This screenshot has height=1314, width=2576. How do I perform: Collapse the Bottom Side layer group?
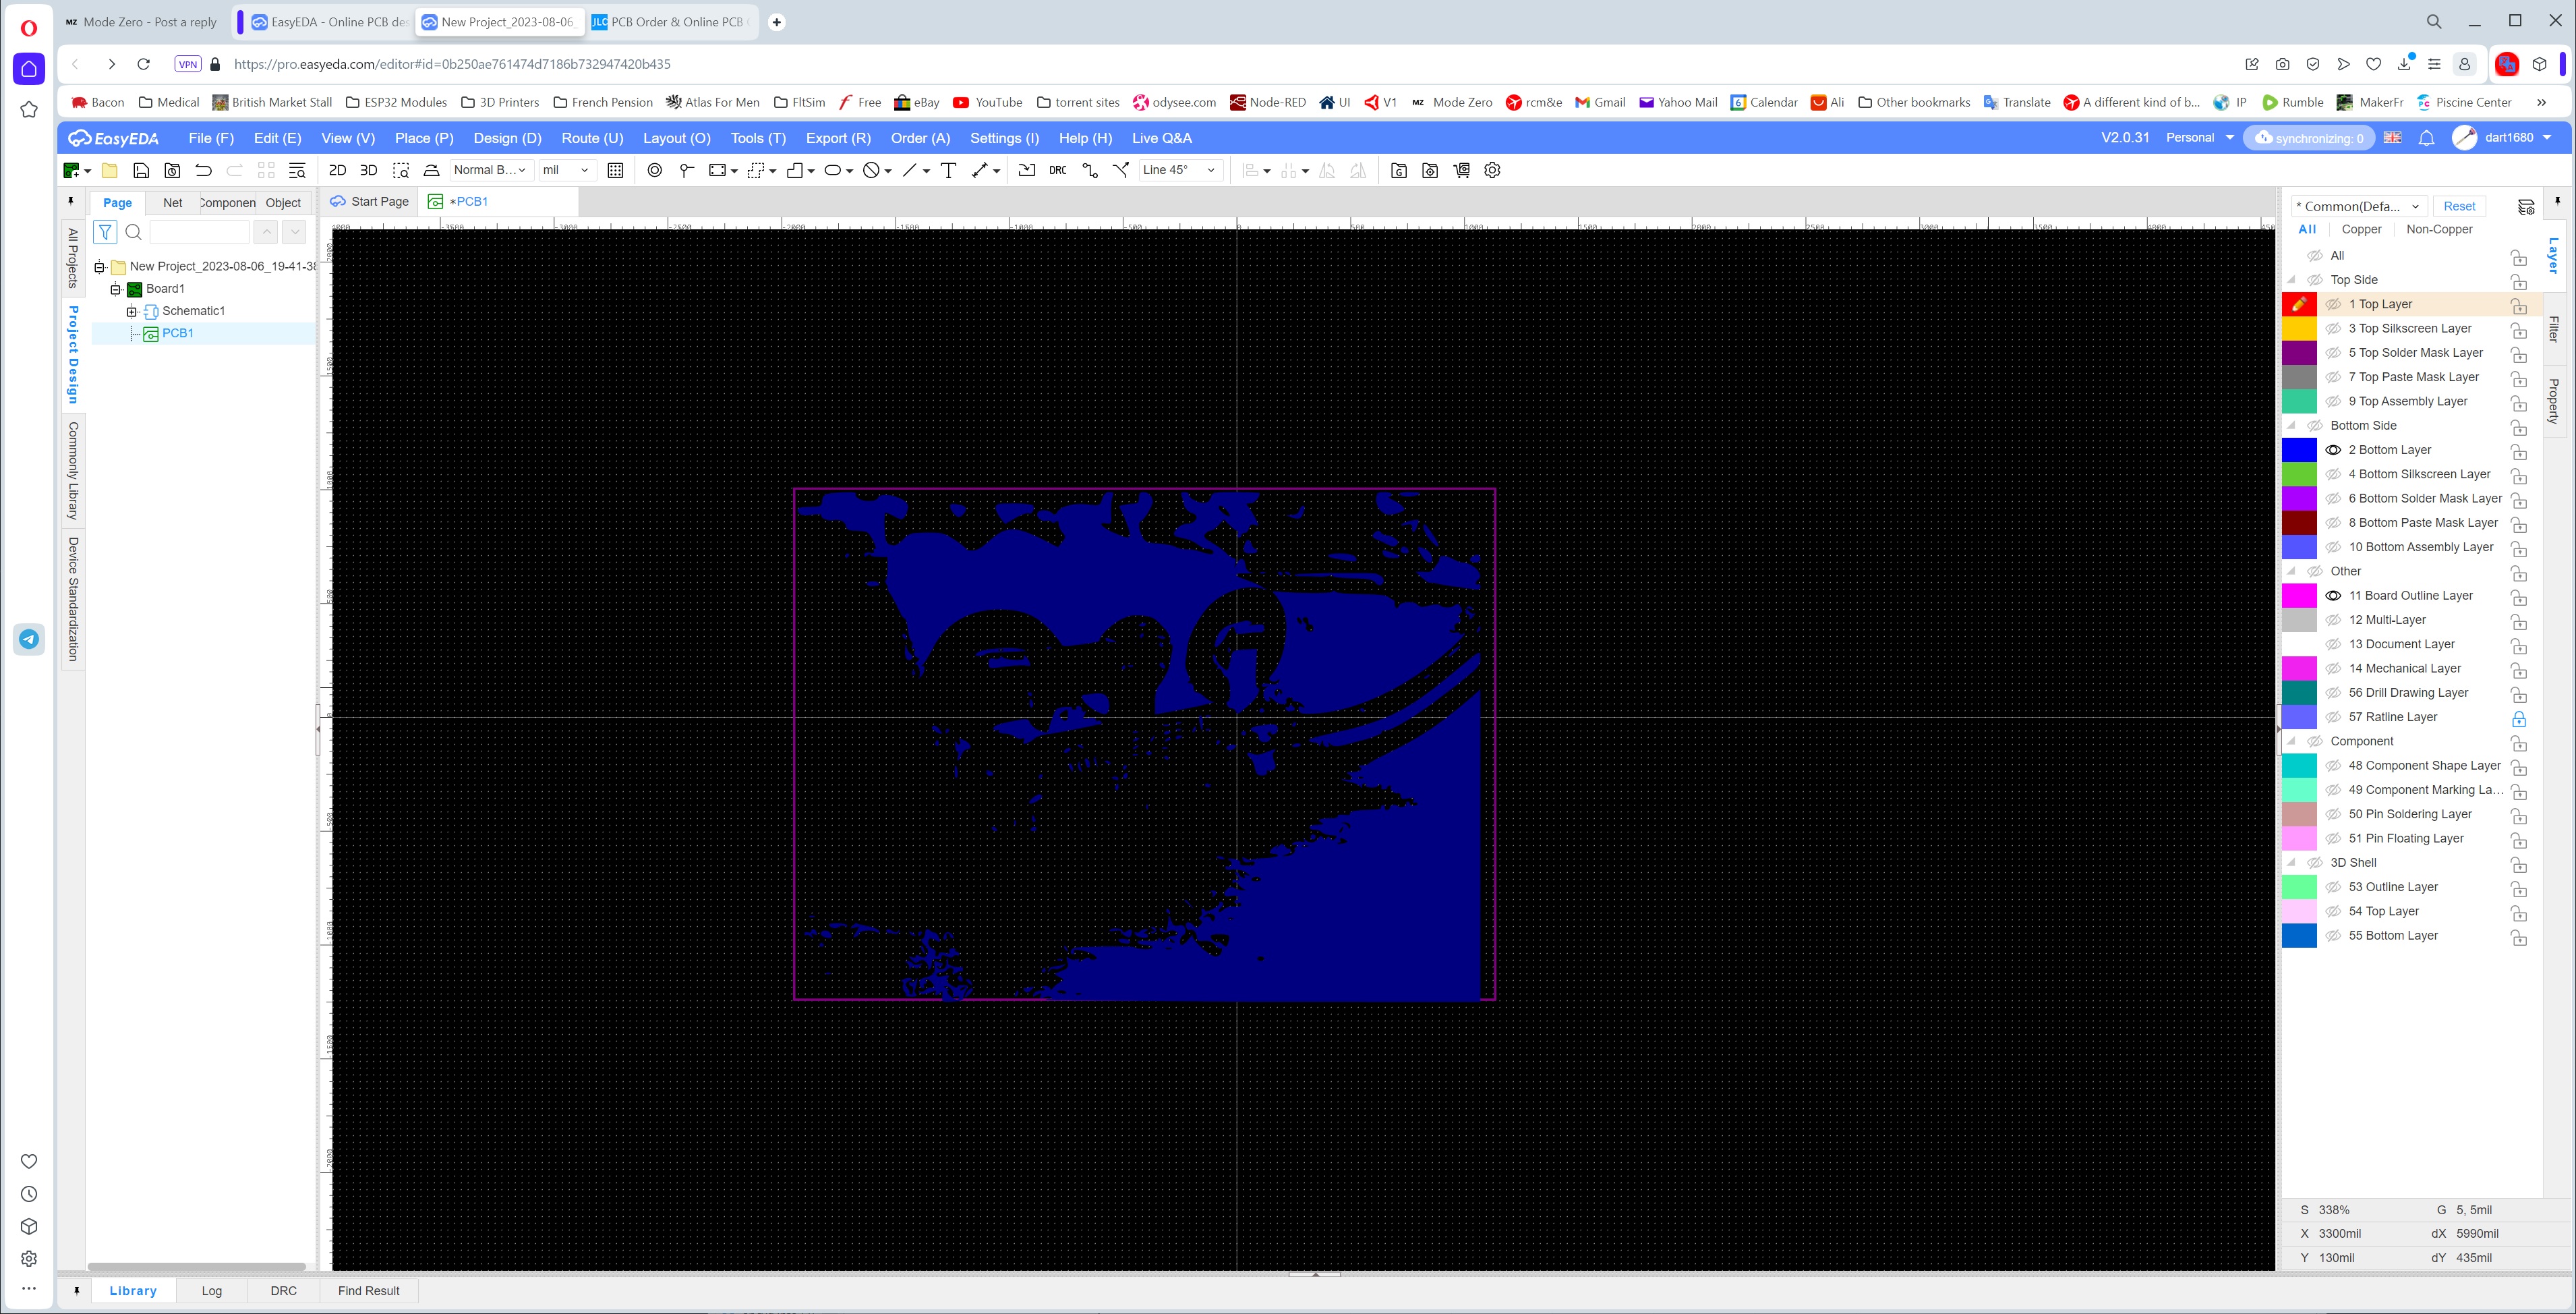(2292, 426)
